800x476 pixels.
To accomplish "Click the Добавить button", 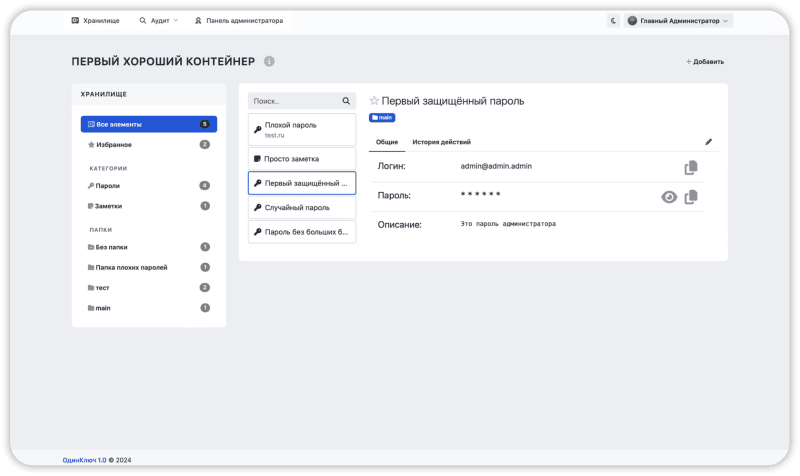I will tap(705, 61).
